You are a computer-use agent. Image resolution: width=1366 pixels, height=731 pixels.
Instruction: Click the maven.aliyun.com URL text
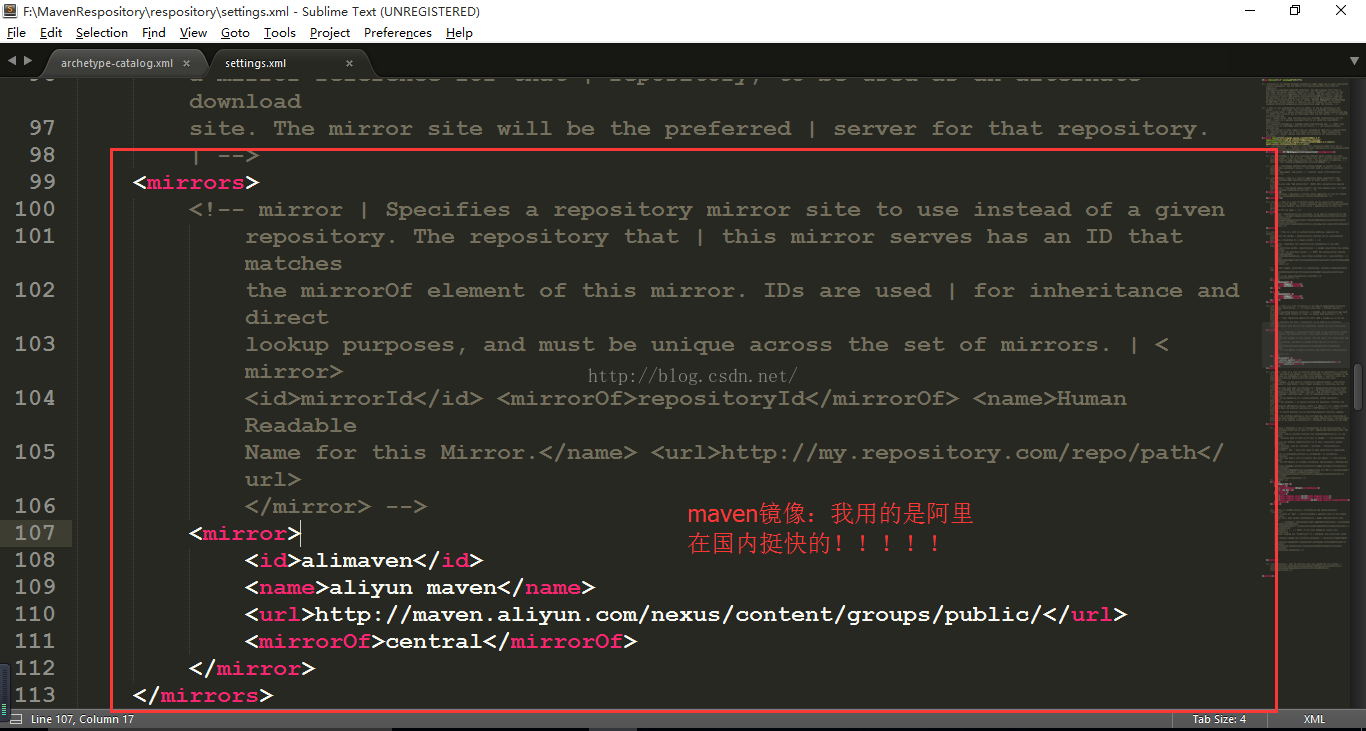(x=679, y=614)
